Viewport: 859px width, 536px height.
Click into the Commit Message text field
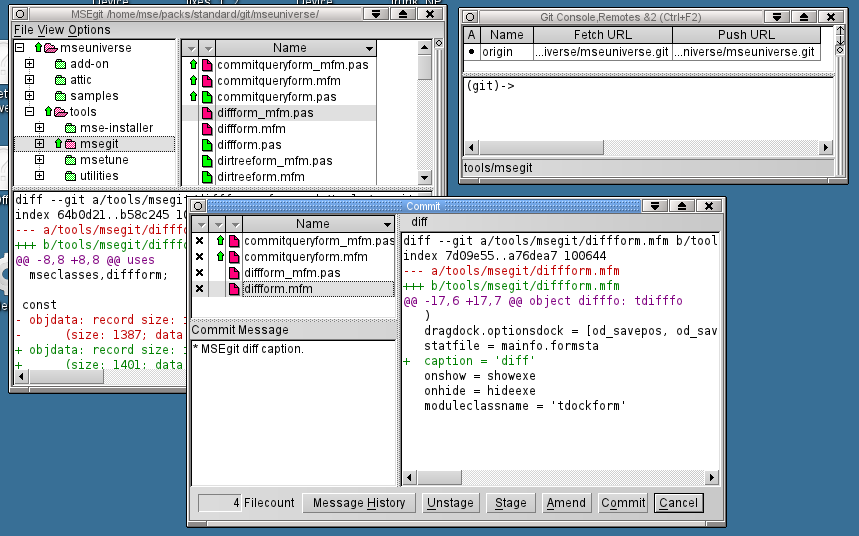point(293,412)
